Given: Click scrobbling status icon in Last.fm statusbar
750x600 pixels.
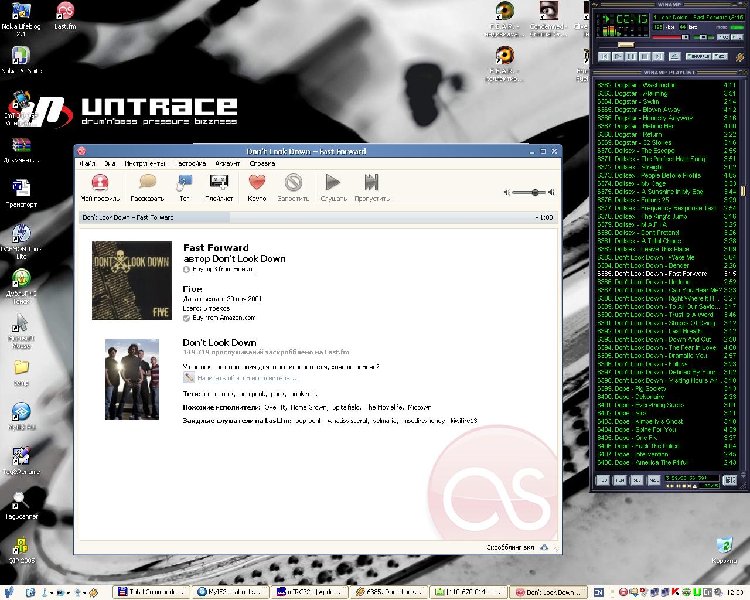Looking at the screenshot, I should 544,547.
